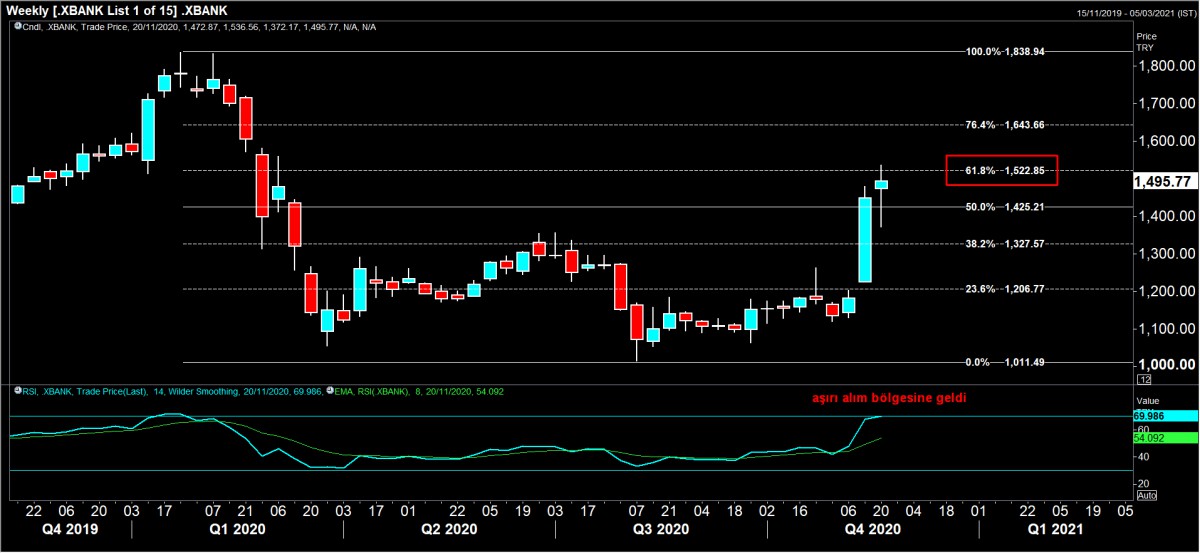
Task: Click the 38.2% Fibonacci level label 1,327.57
Action: 1005,244
